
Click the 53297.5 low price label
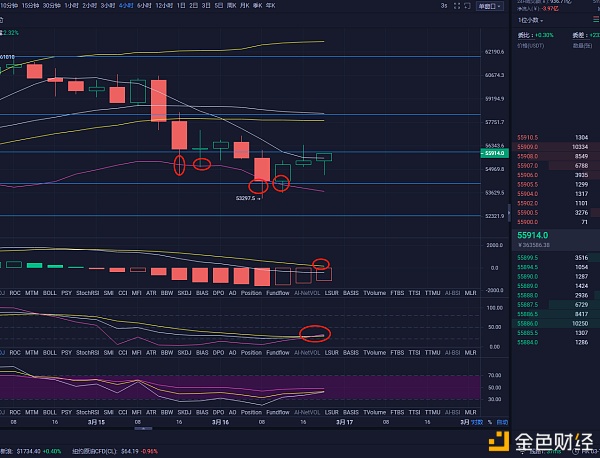tap(246, 198)
